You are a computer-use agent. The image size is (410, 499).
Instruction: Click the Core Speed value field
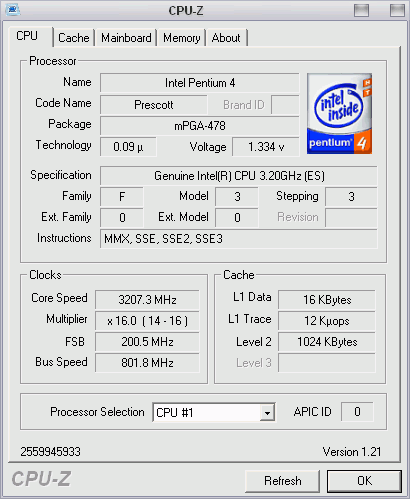point(147,300)
